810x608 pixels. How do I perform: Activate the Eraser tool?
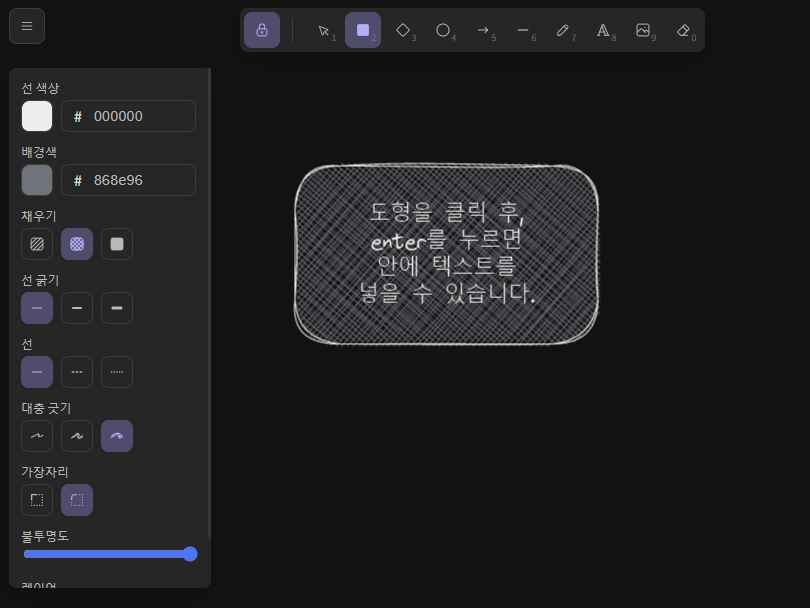[684, 30]
